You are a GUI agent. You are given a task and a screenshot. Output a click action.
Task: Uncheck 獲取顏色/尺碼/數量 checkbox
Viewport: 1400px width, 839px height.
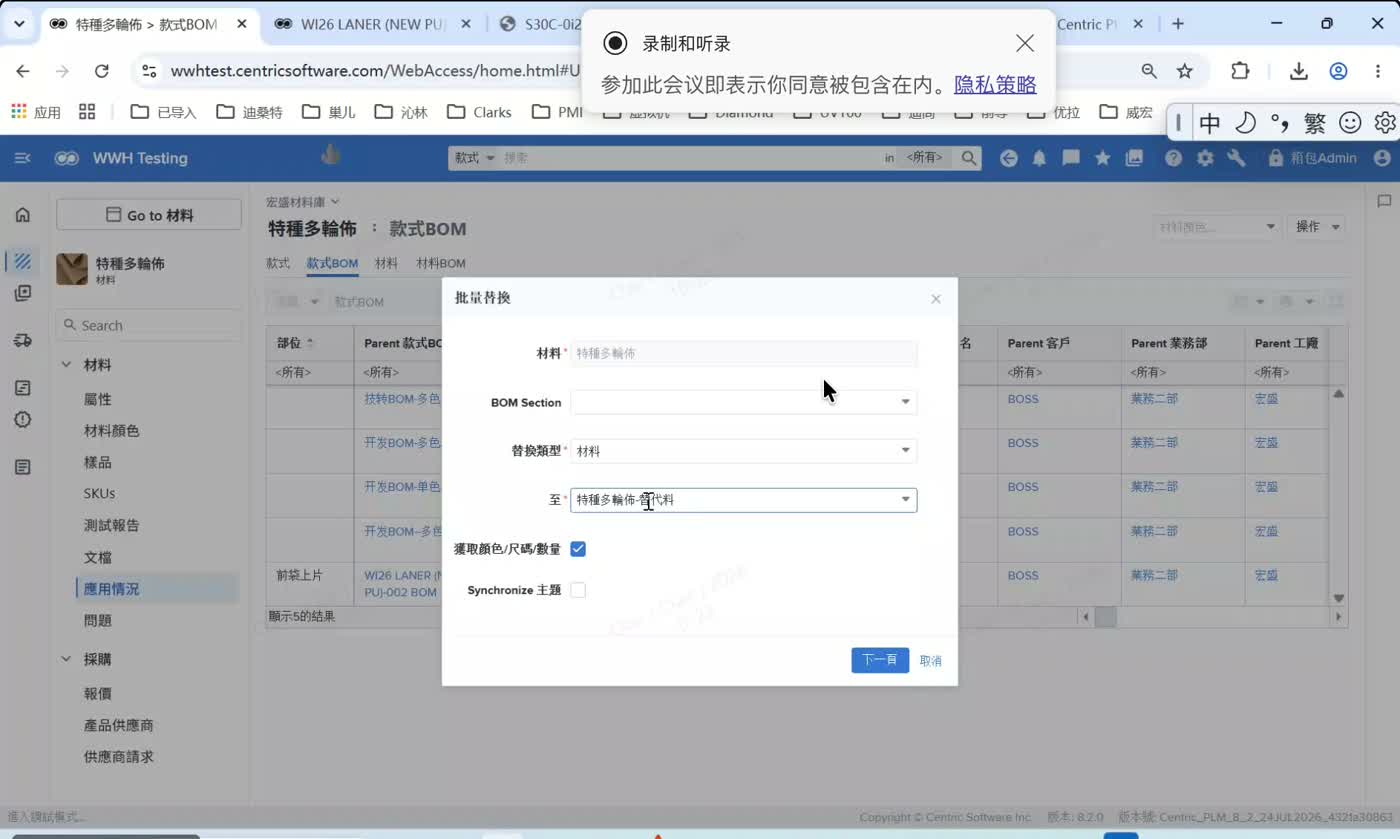pyautogui.click(x=578, y=549)
